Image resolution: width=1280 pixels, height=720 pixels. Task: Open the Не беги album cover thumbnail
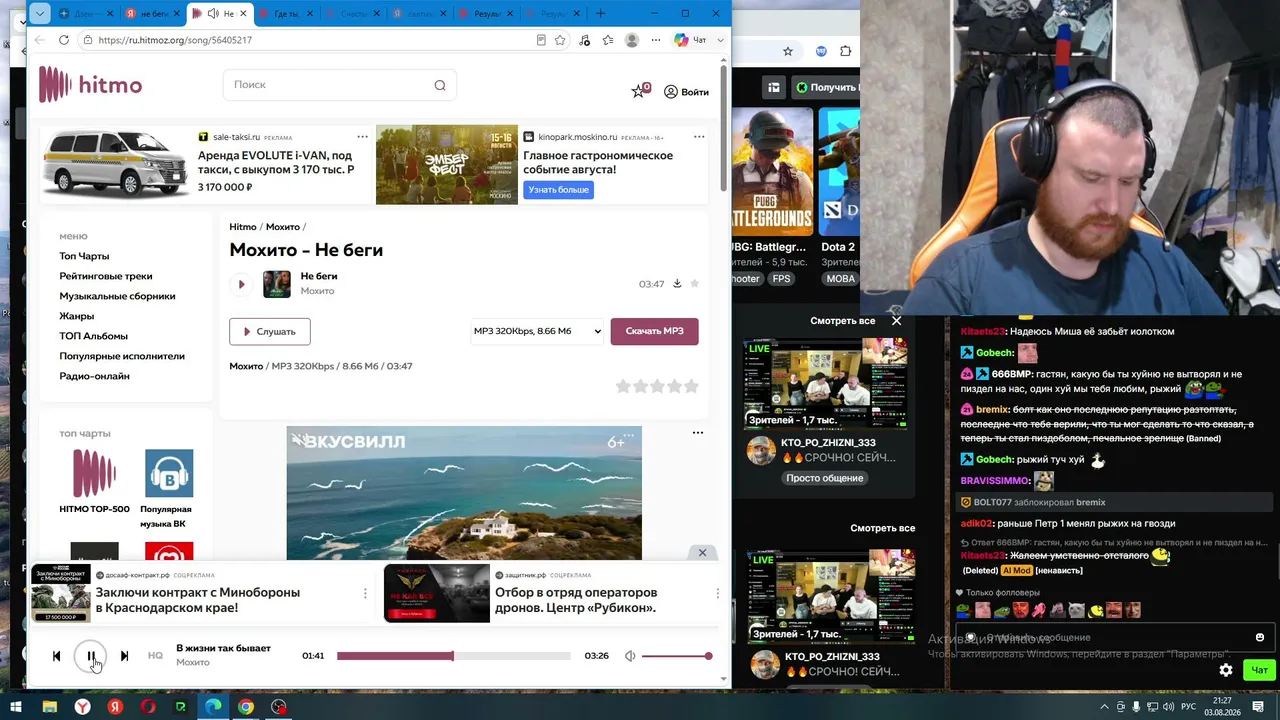(x=277, y=284)
